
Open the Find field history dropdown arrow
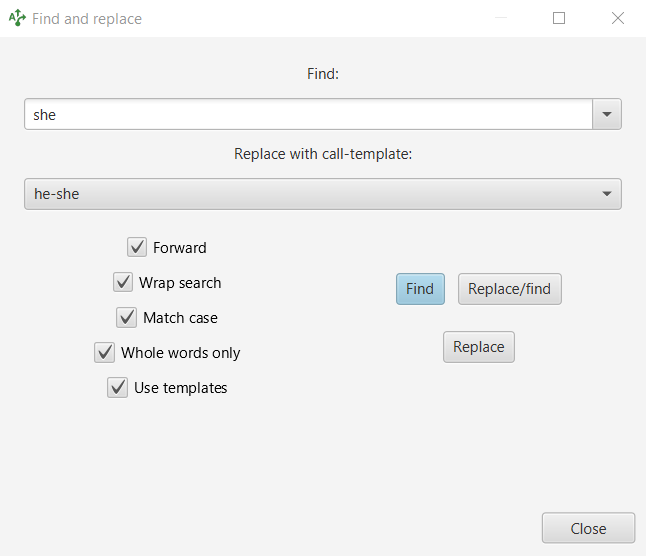607,114
